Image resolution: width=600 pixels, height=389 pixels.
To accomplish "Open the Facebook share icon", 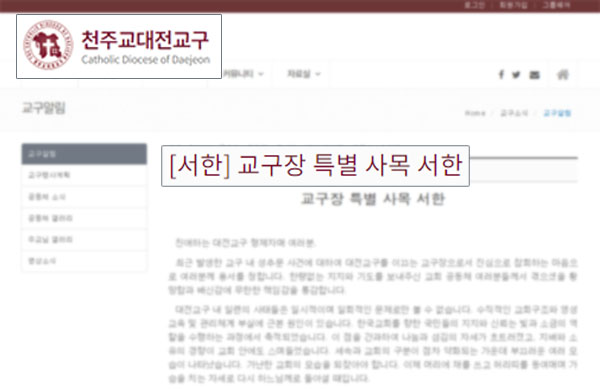I will click(x=501, y=74).
